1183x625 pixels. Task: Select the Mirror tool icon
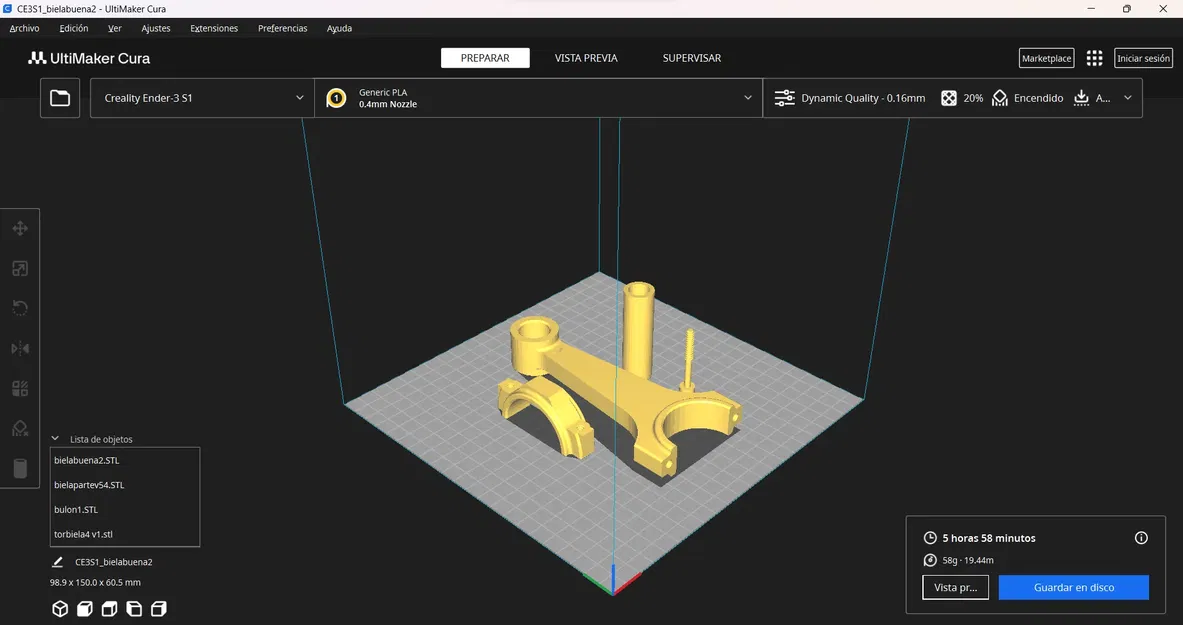[20, 348]
